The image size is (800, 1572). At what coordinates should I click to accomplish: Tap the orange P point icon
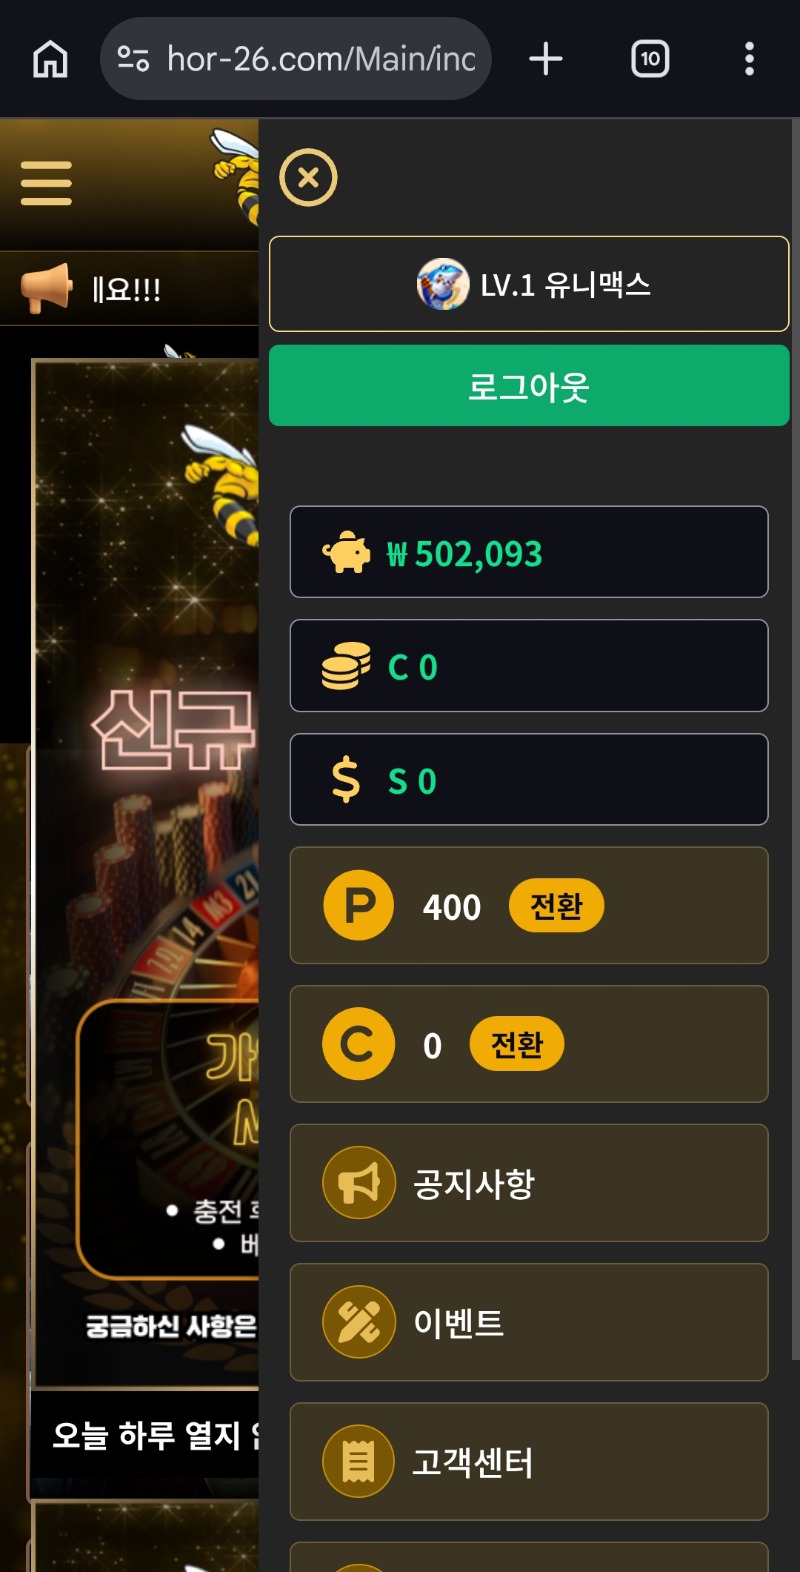point(359,906)
